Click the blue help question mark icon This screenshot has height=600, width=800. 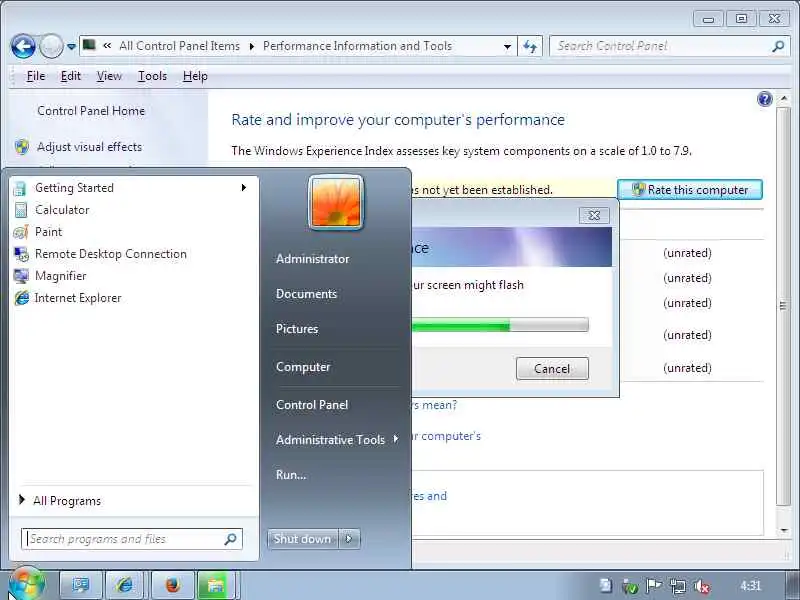[x=764, y=98]
